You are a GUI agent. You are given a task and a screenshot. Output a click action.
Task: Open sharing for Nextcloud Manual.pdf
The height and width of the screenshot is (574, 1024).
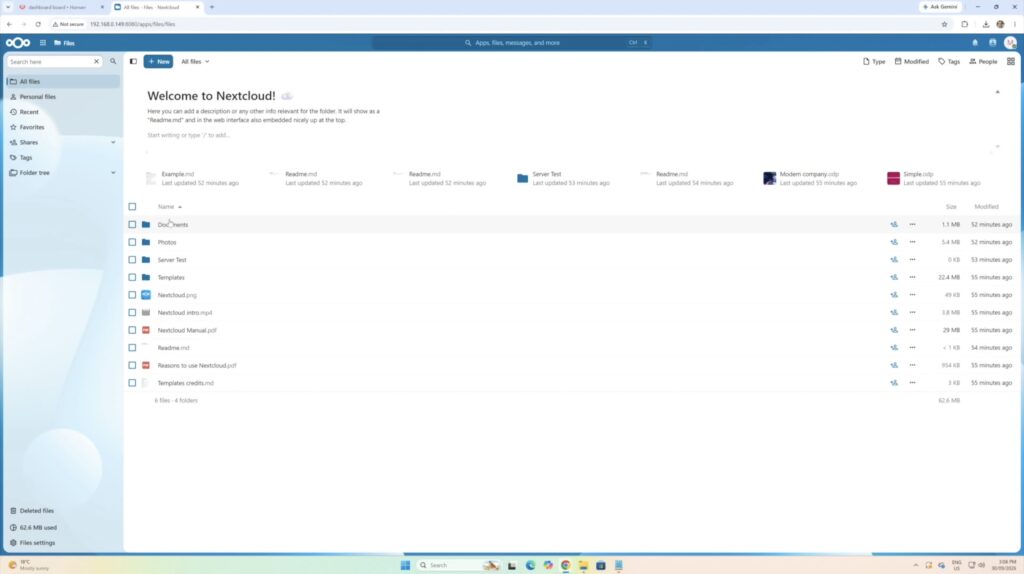pos(893,330)
